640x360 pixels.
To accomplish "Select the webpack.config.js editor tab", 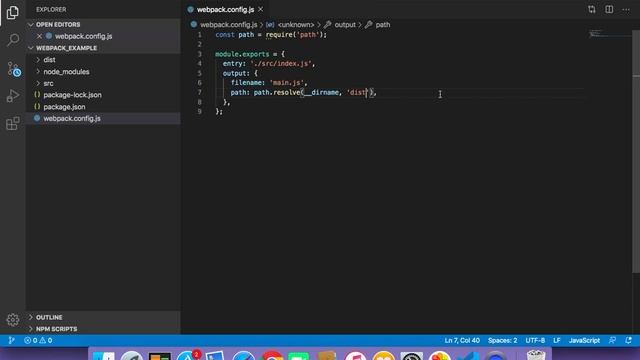I will (225, 9).
